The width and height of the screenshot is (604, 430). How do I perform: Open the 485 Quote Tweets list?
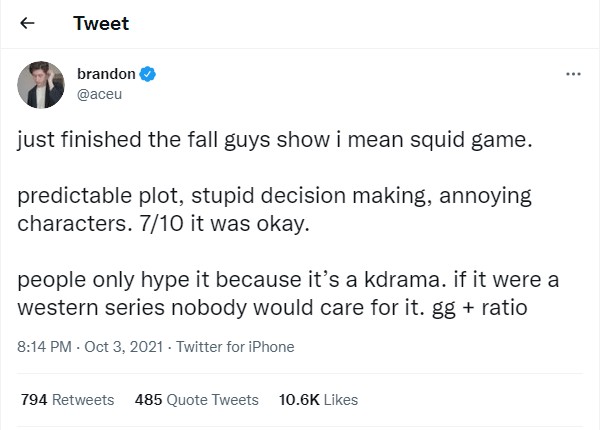196,400
